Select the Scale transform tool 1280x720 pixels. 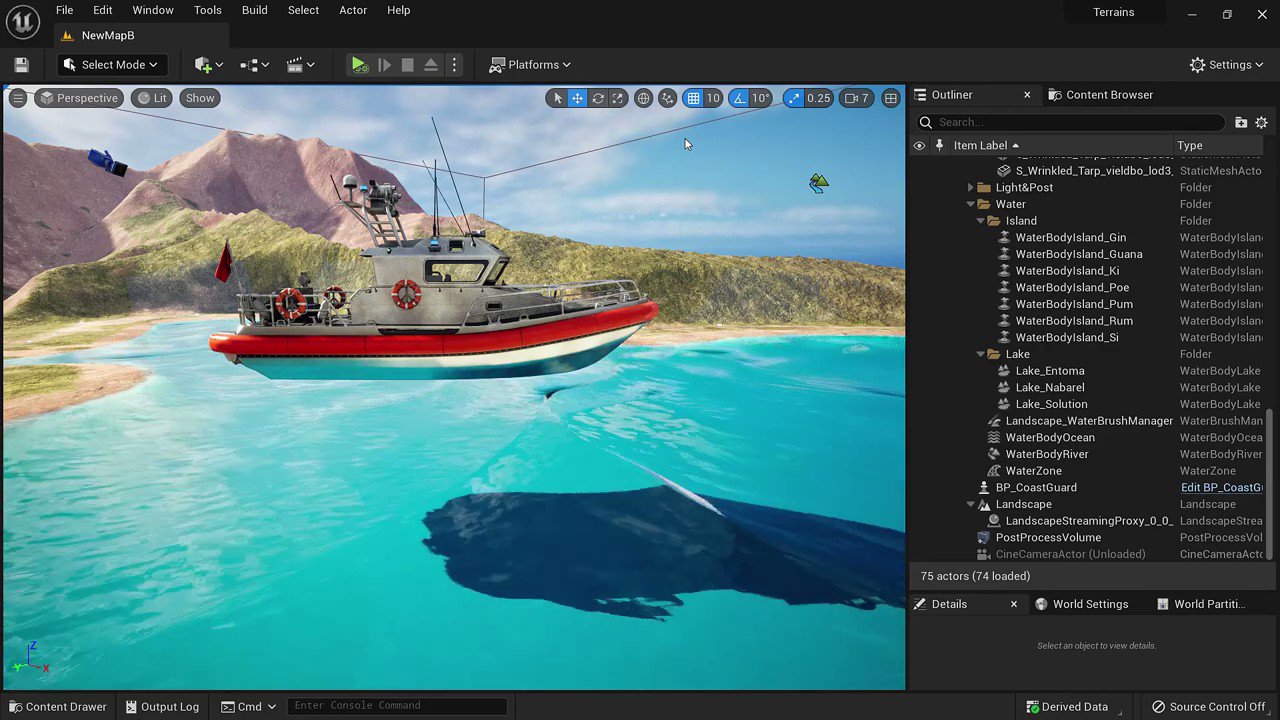coord(618,97)
